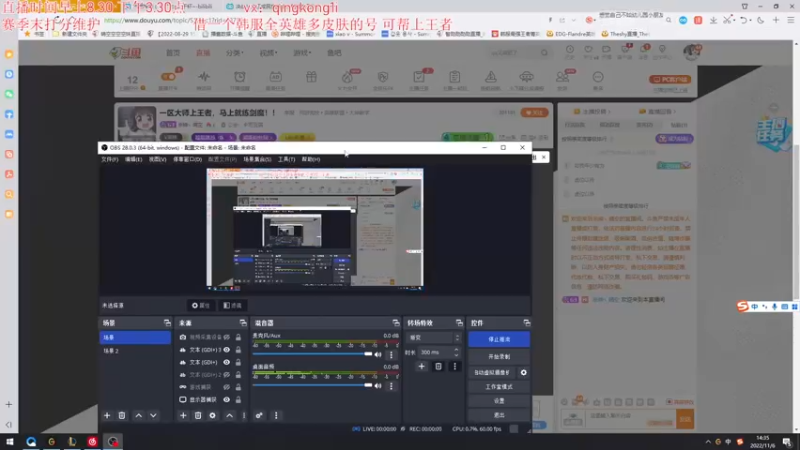Remove the selected source with trash icon
The width and height of the screenshot is (800, 450).
[197, 415]
